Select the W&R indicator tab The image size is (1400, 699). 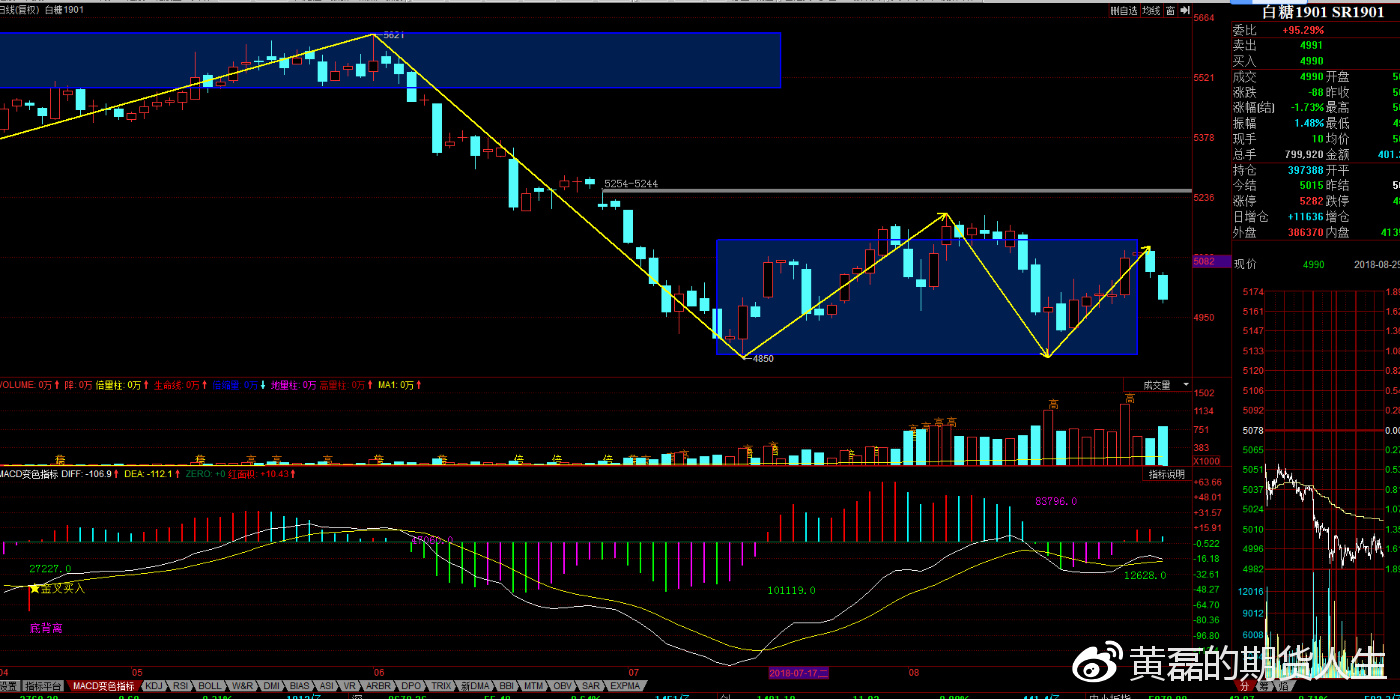[242, 686]
